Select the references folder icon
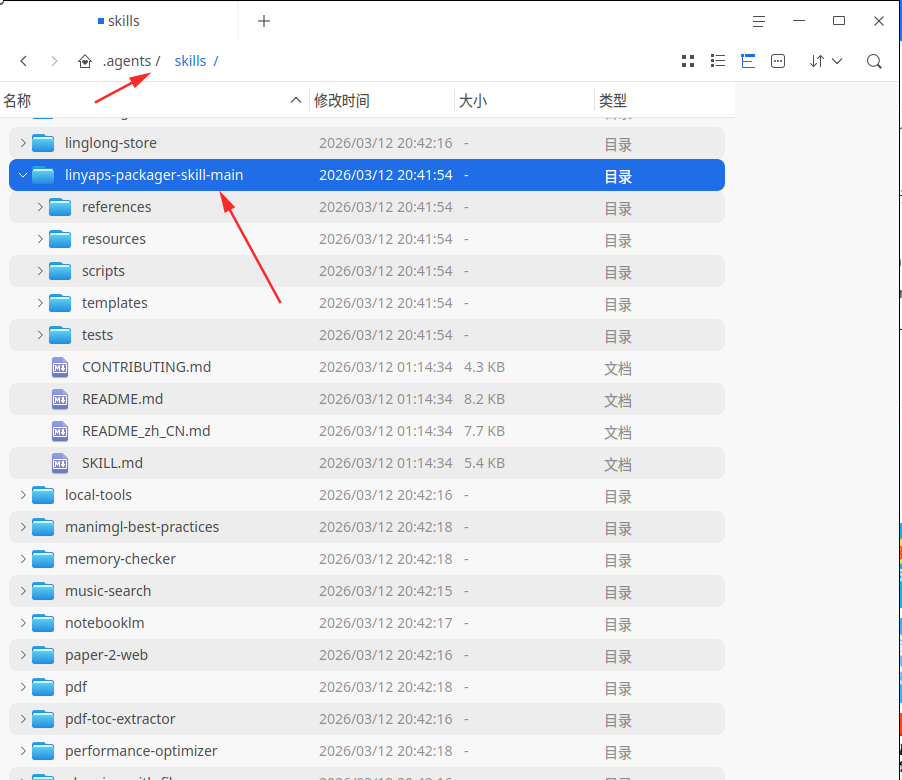This screenshot has width=902, height=780. [60, 207]
